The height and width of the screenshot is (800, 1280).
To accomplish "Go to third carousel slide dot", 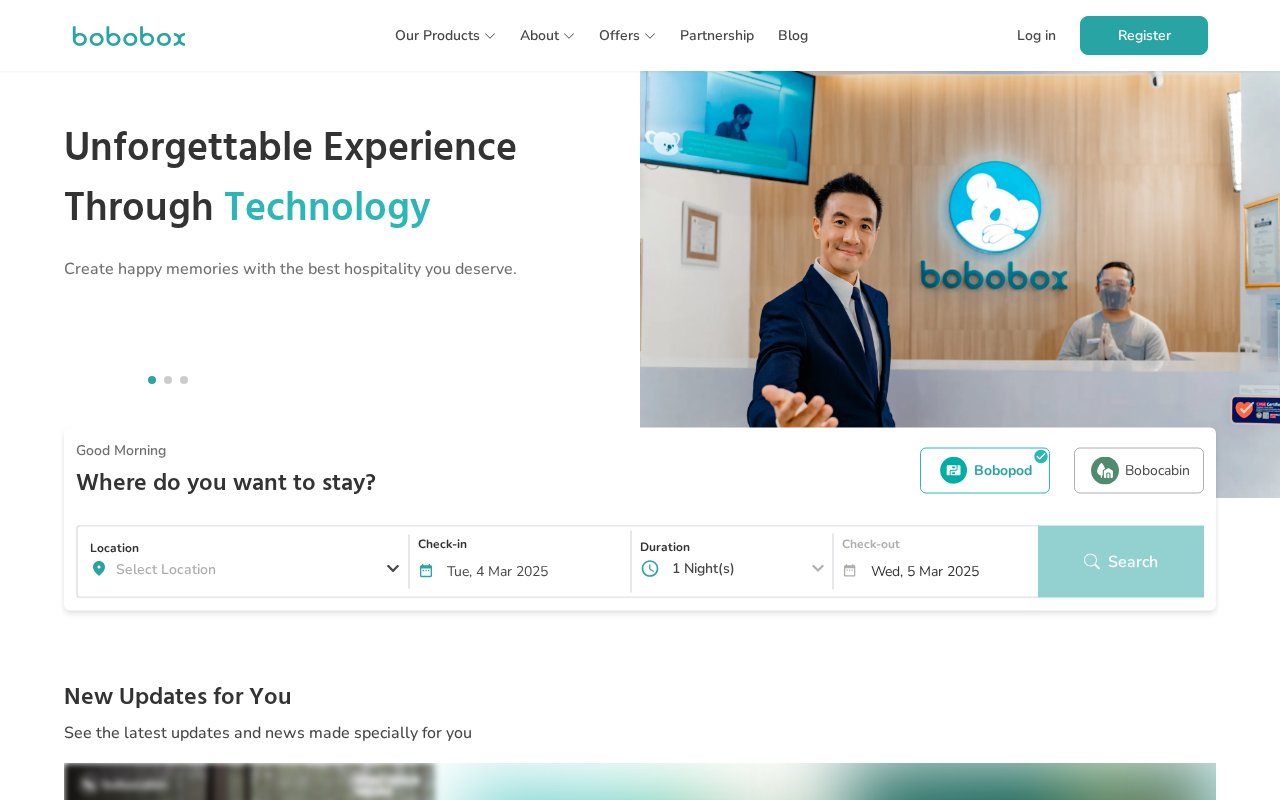I will [184, 380].
